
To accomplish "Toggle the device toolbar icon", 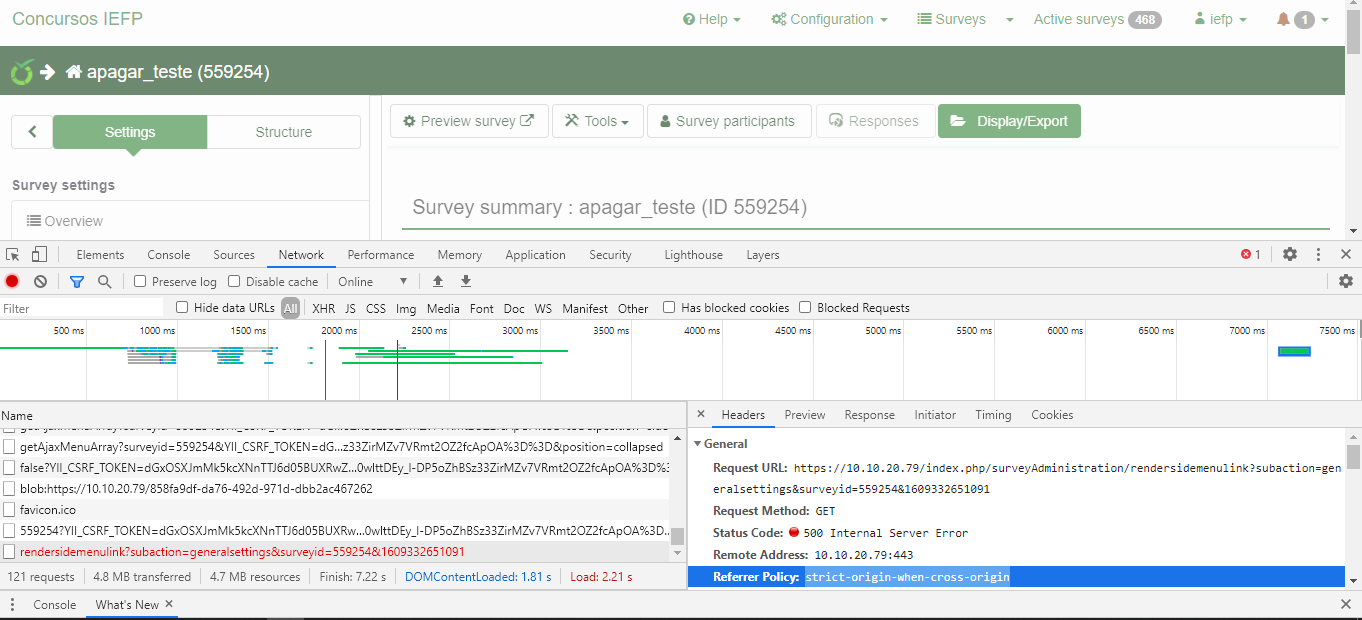I will 39,255.
